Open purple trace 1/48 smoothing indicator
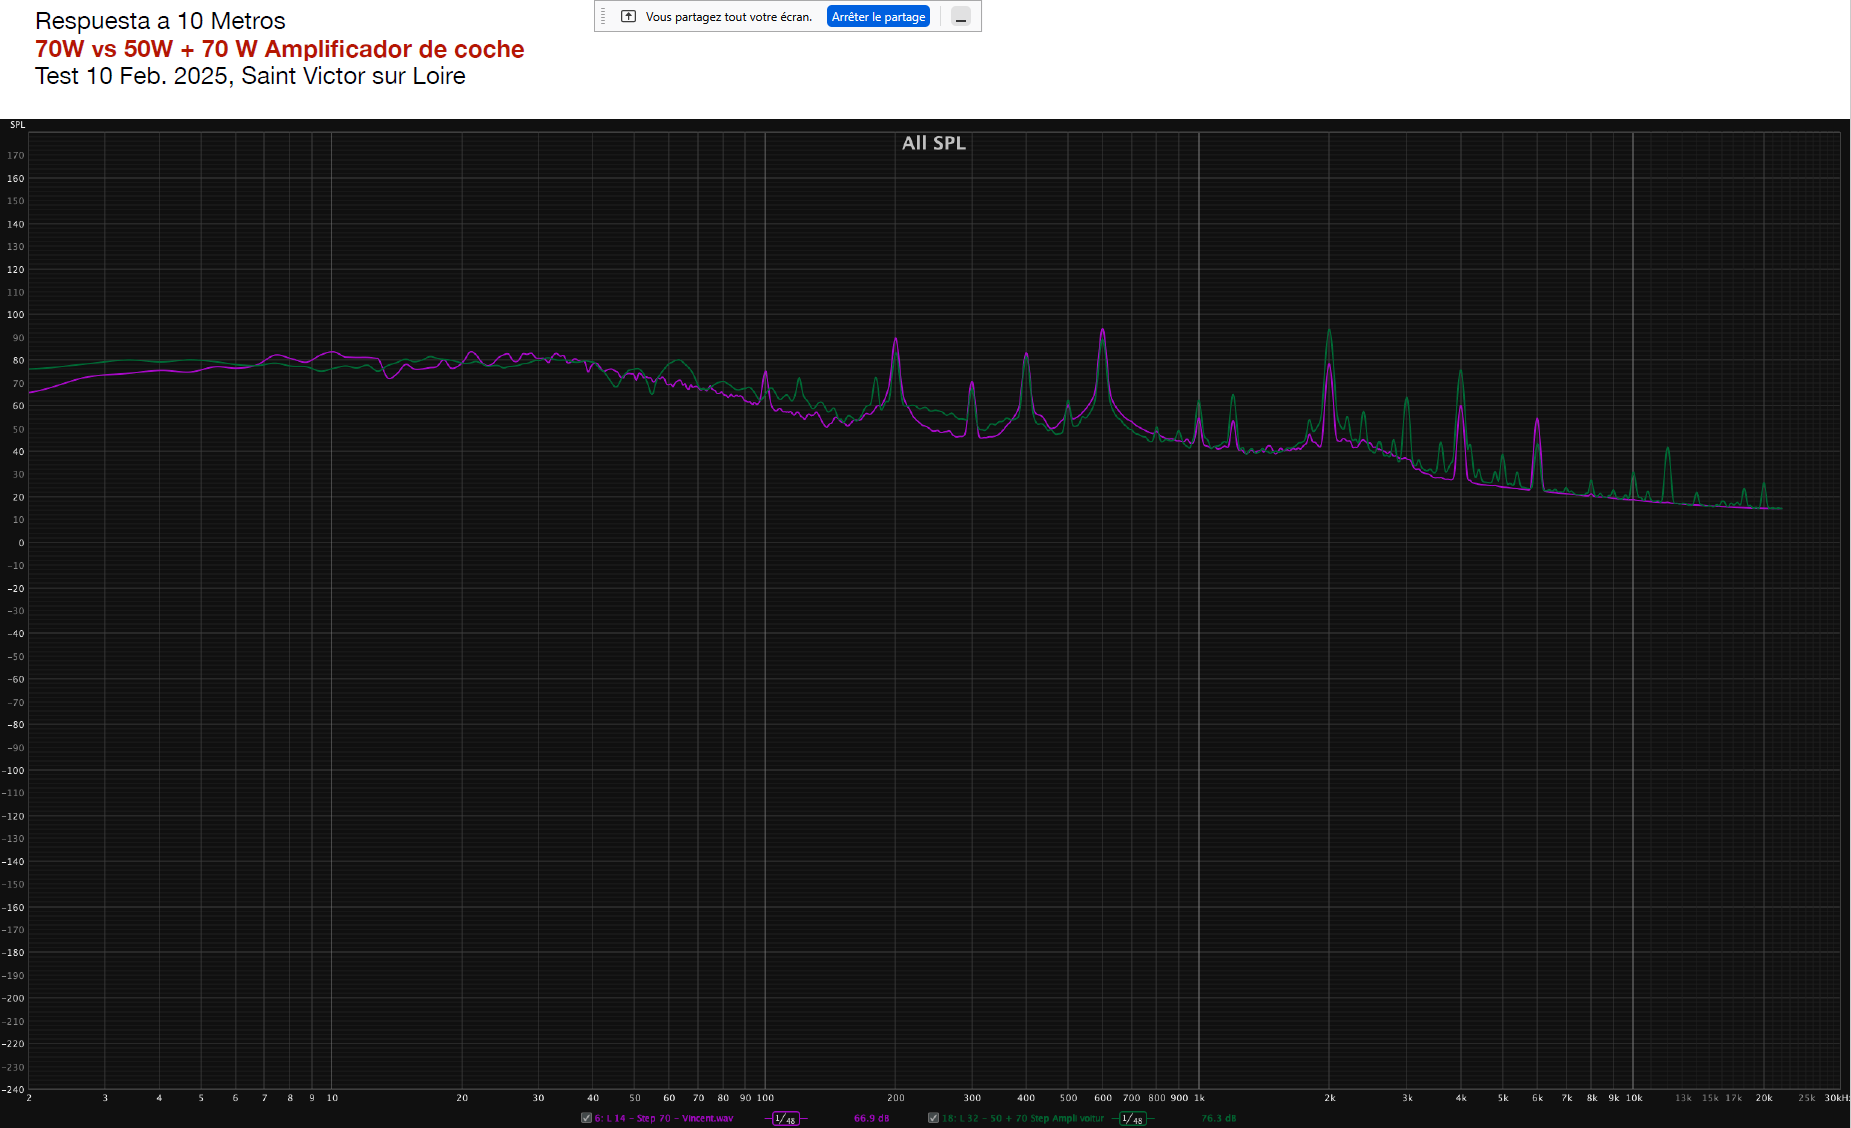 (x=786, y=1118)
